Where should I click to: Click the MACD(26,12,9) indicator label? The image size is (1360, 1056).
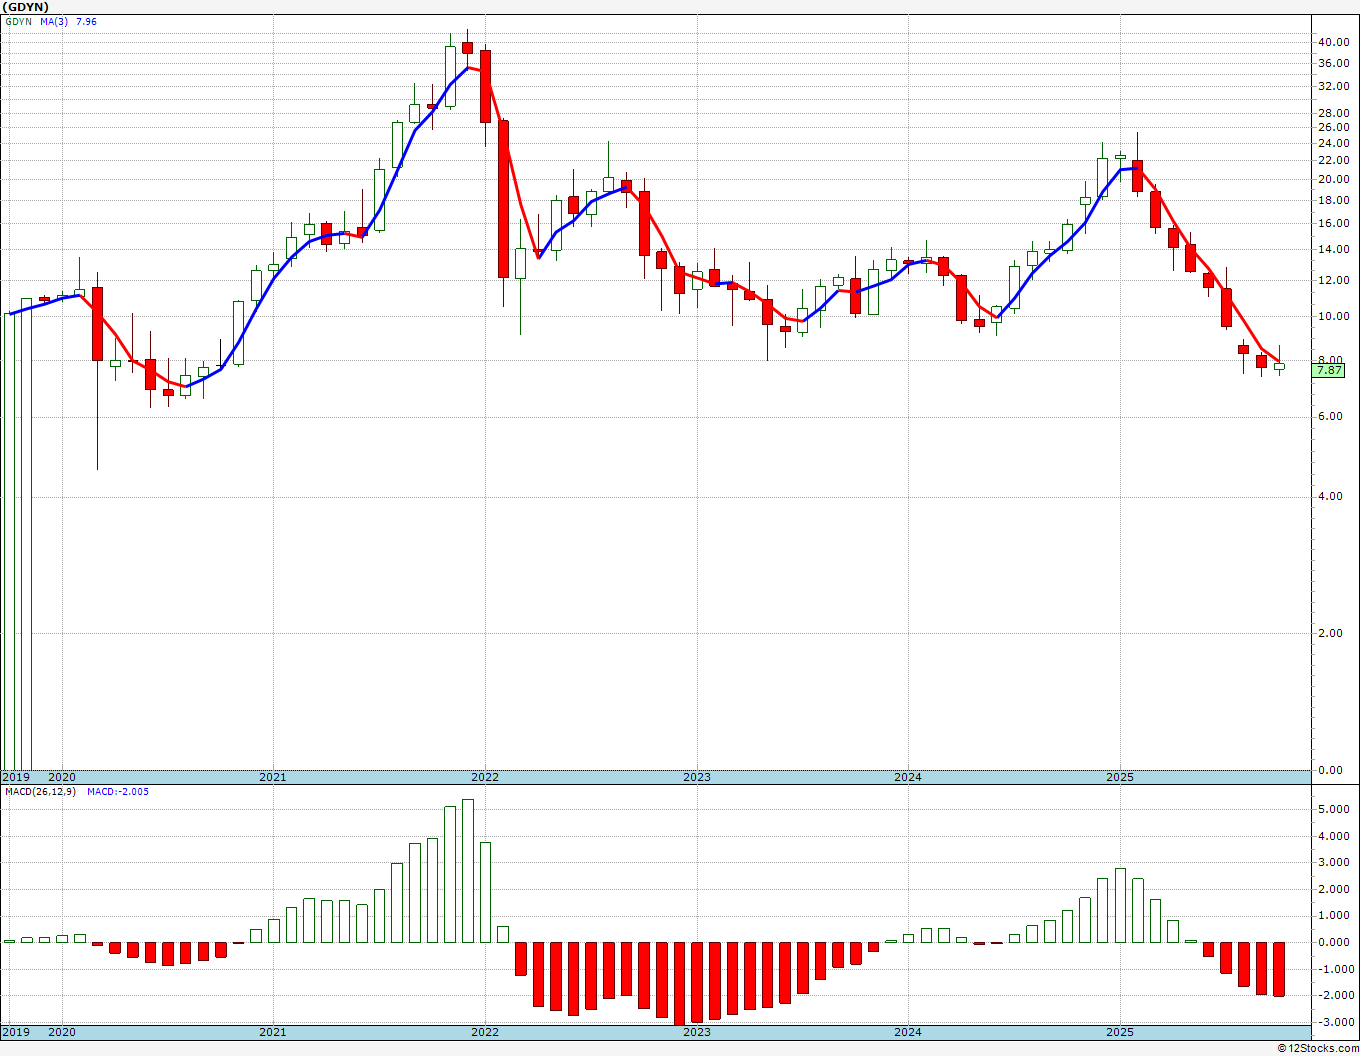pyautogui.click(x=40, y=792)
